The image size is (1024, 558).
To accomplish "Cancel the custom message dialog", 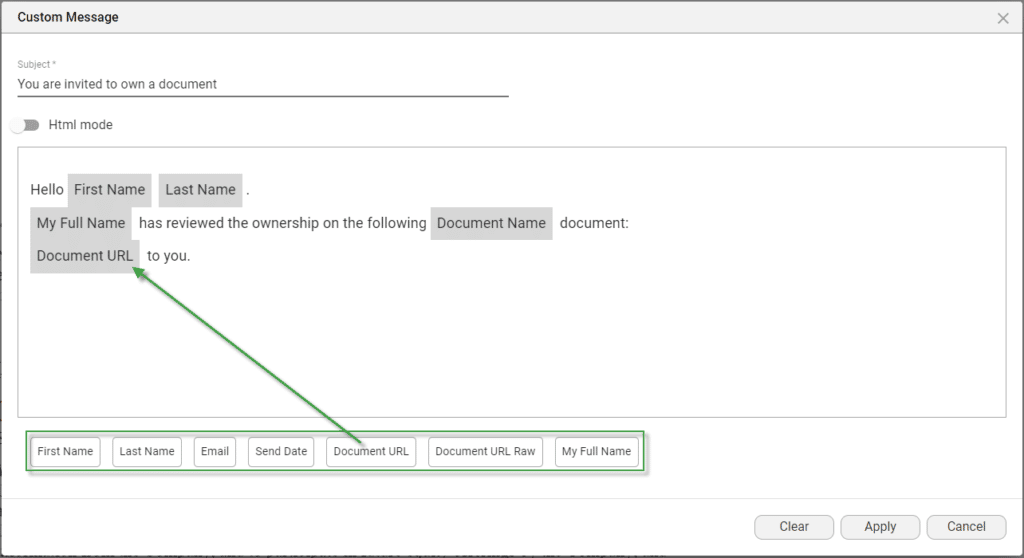I will click(966, 526).
